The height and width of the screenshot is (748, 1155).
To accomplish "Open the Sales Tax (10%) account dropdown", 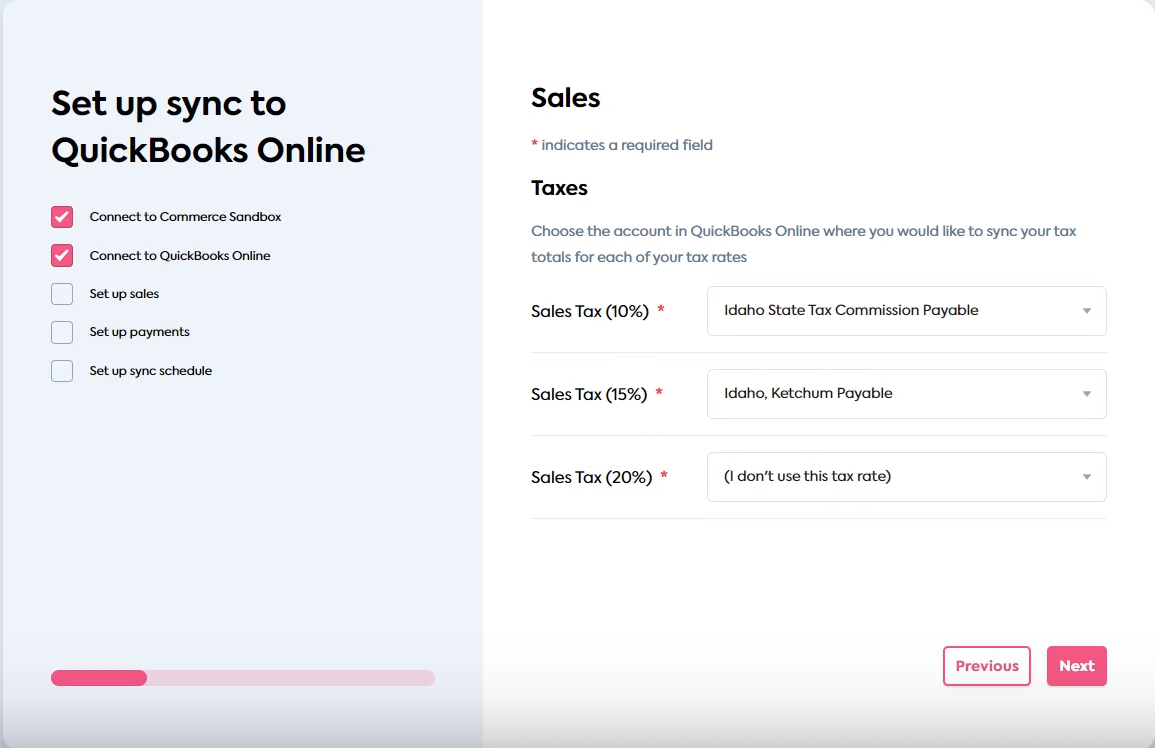I will [905, 311].
